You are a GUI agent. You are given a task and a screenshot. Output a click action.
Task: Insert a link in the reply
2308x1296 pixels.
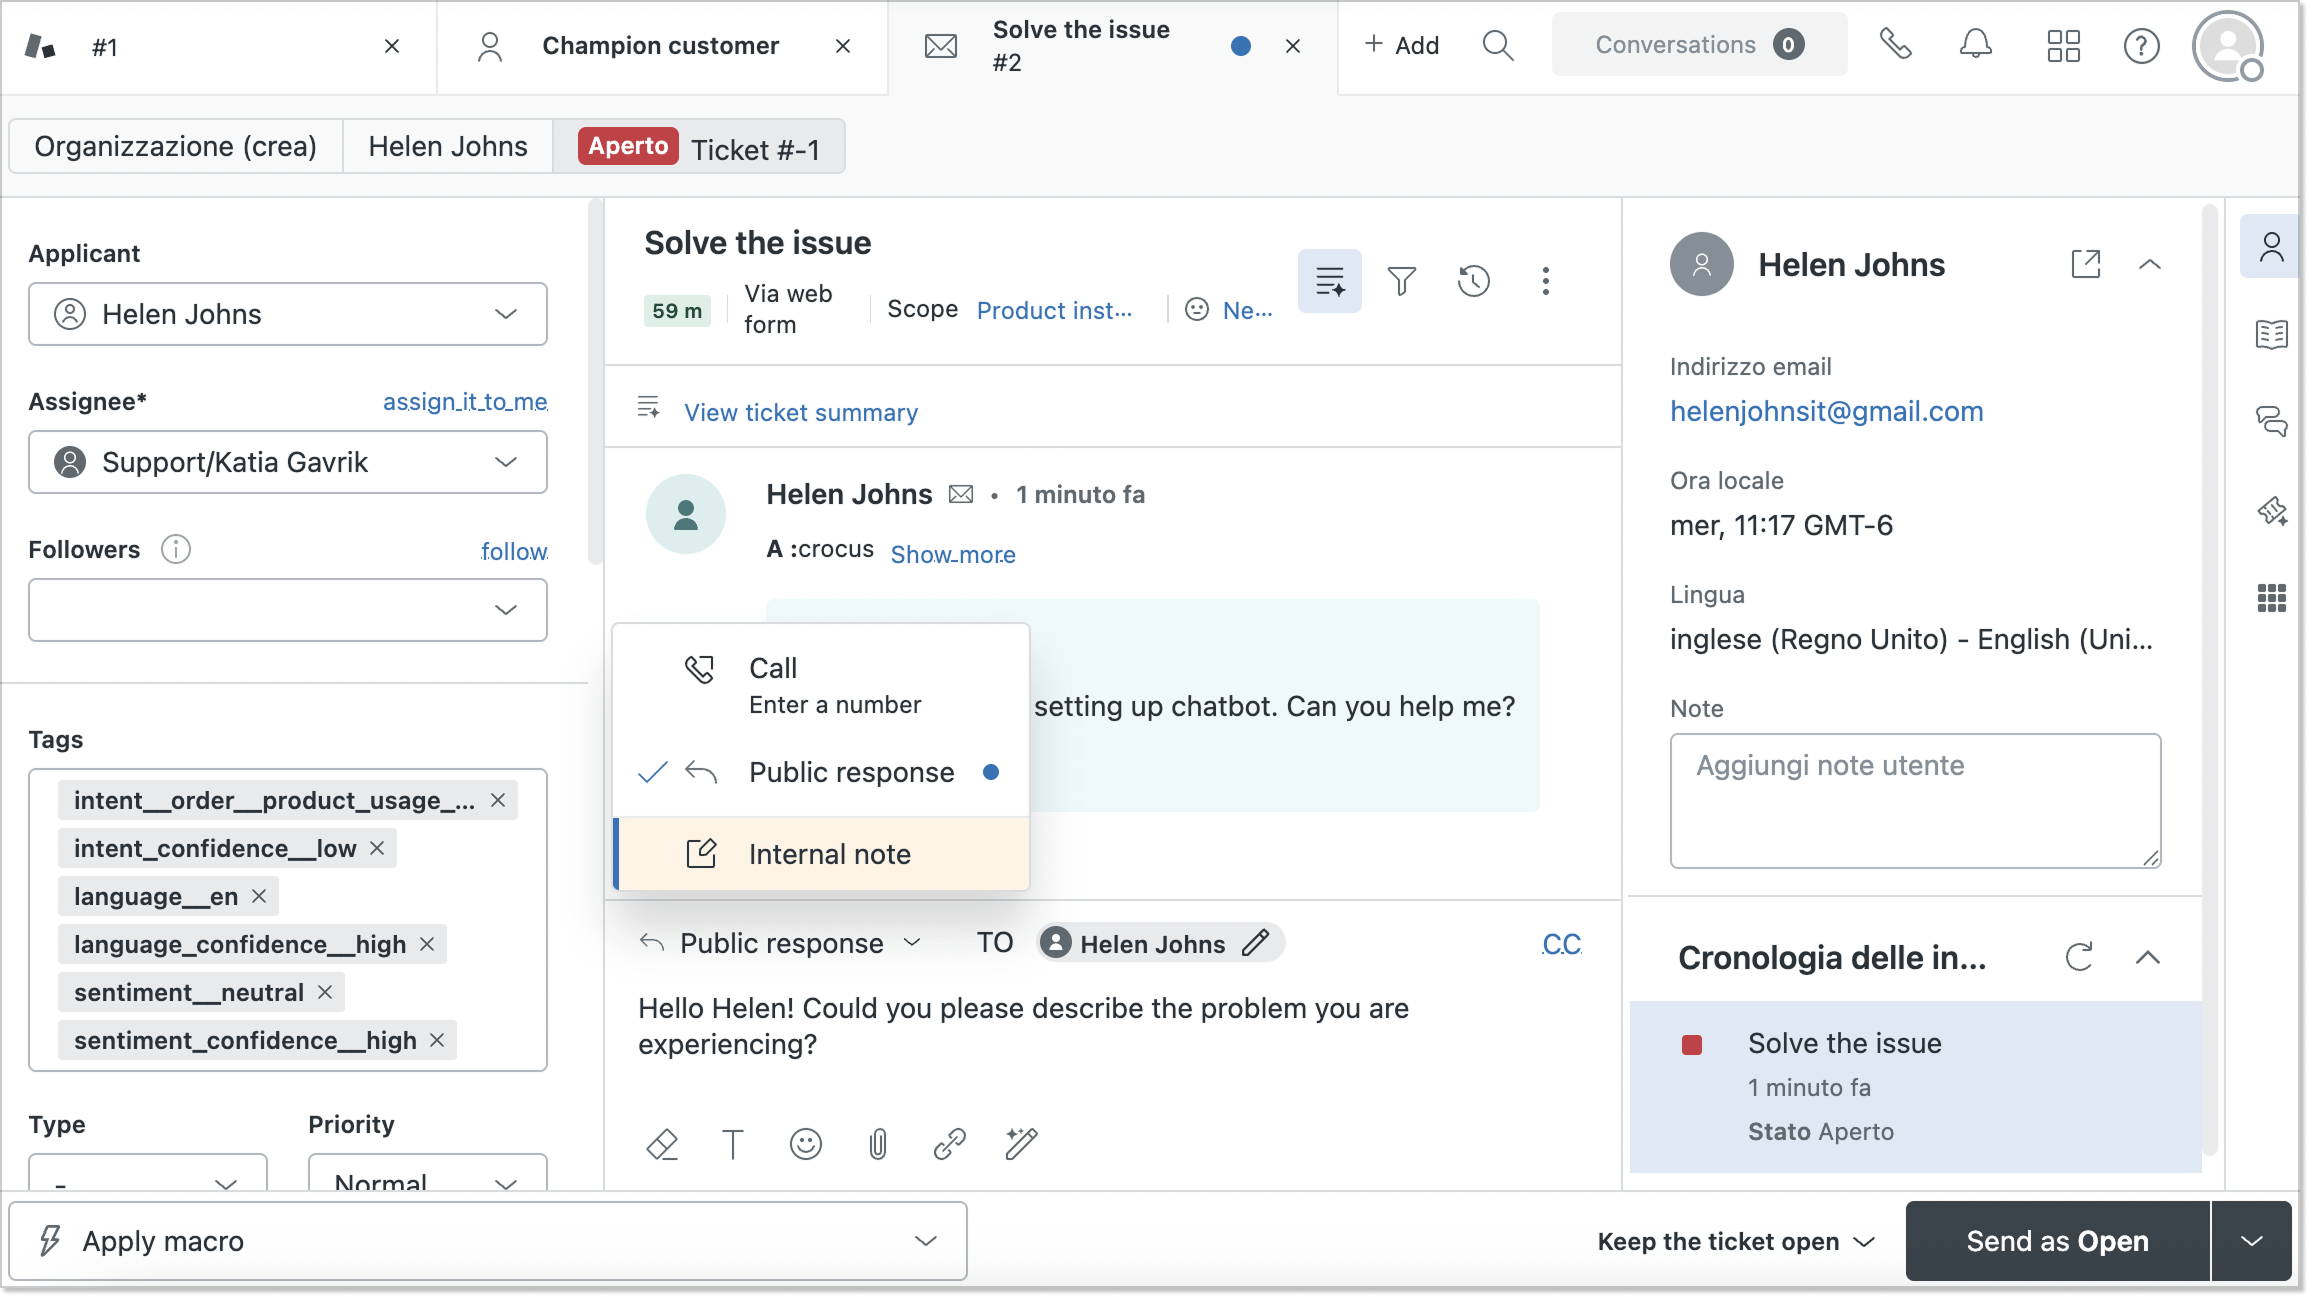[949, 1144]
